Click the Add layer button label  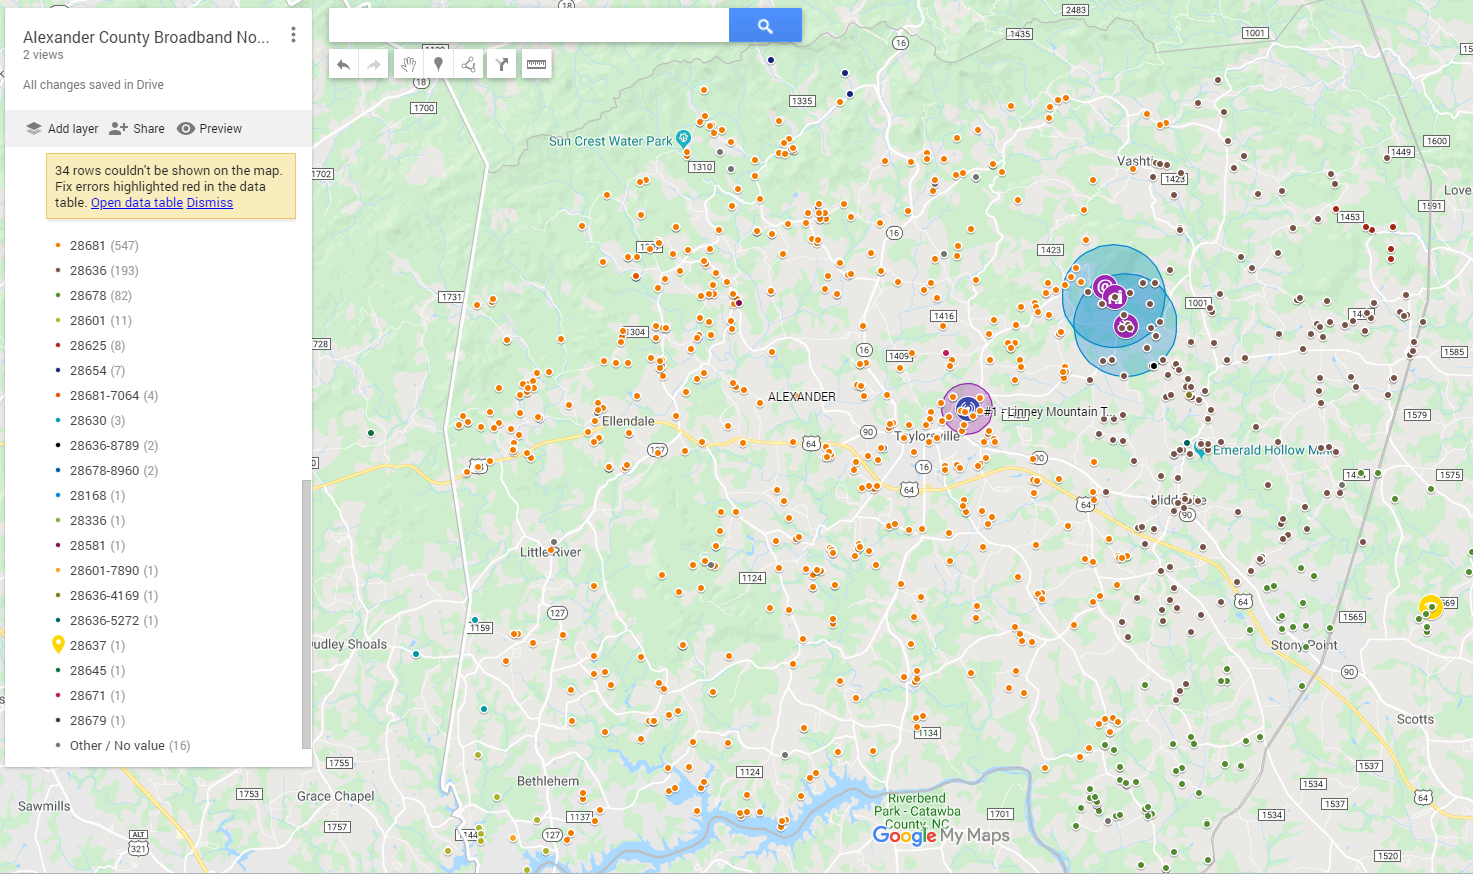click(x=73, y=129)
